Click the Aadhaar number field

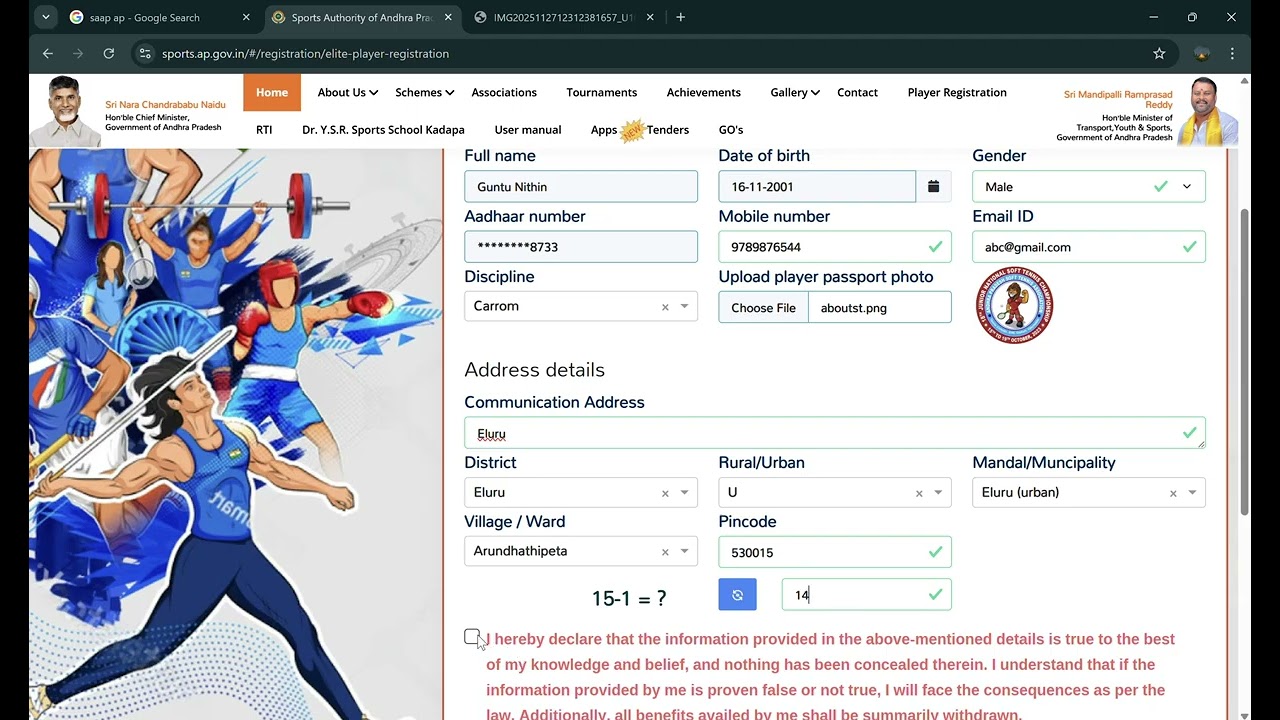pos(581,247)
